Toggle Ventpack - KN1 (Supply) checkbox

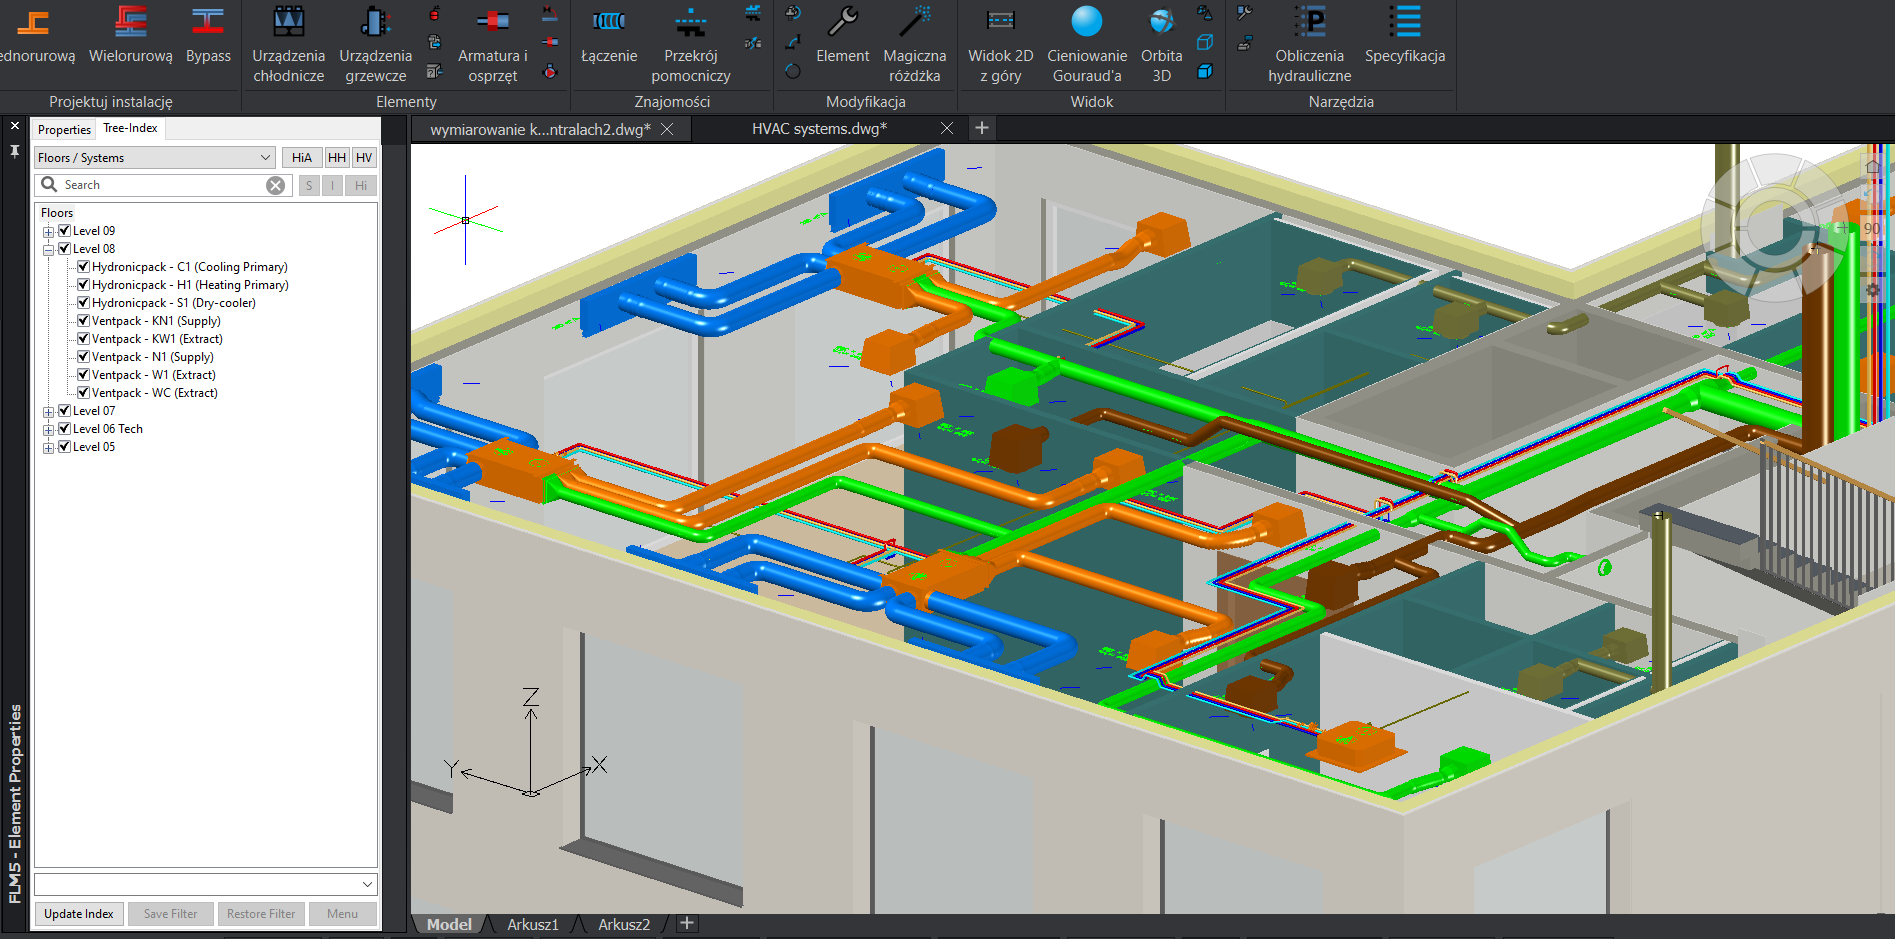(x=84, y=321)
